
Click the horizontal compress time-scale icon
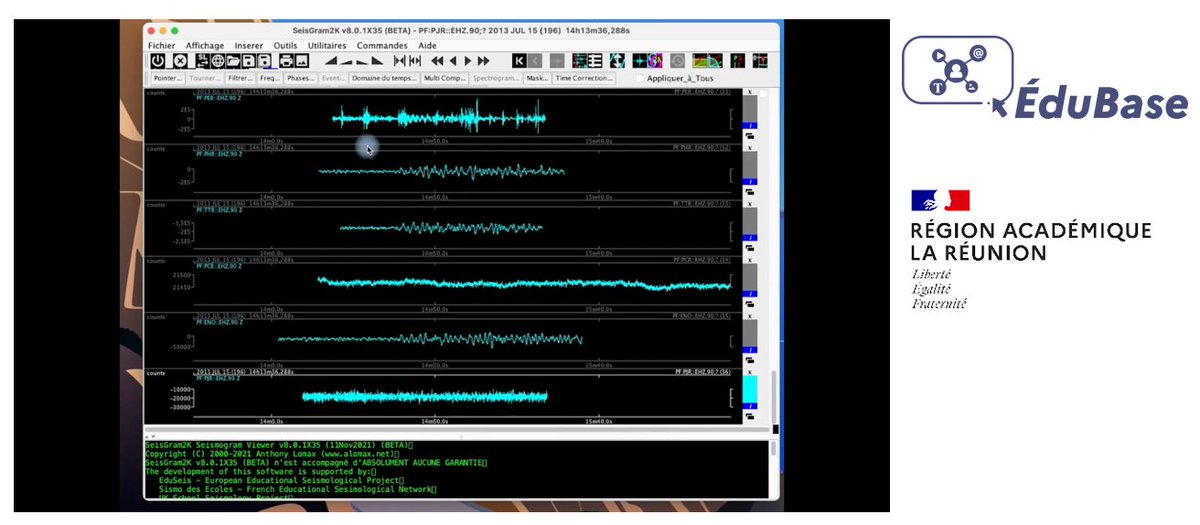tap(399, 61)
